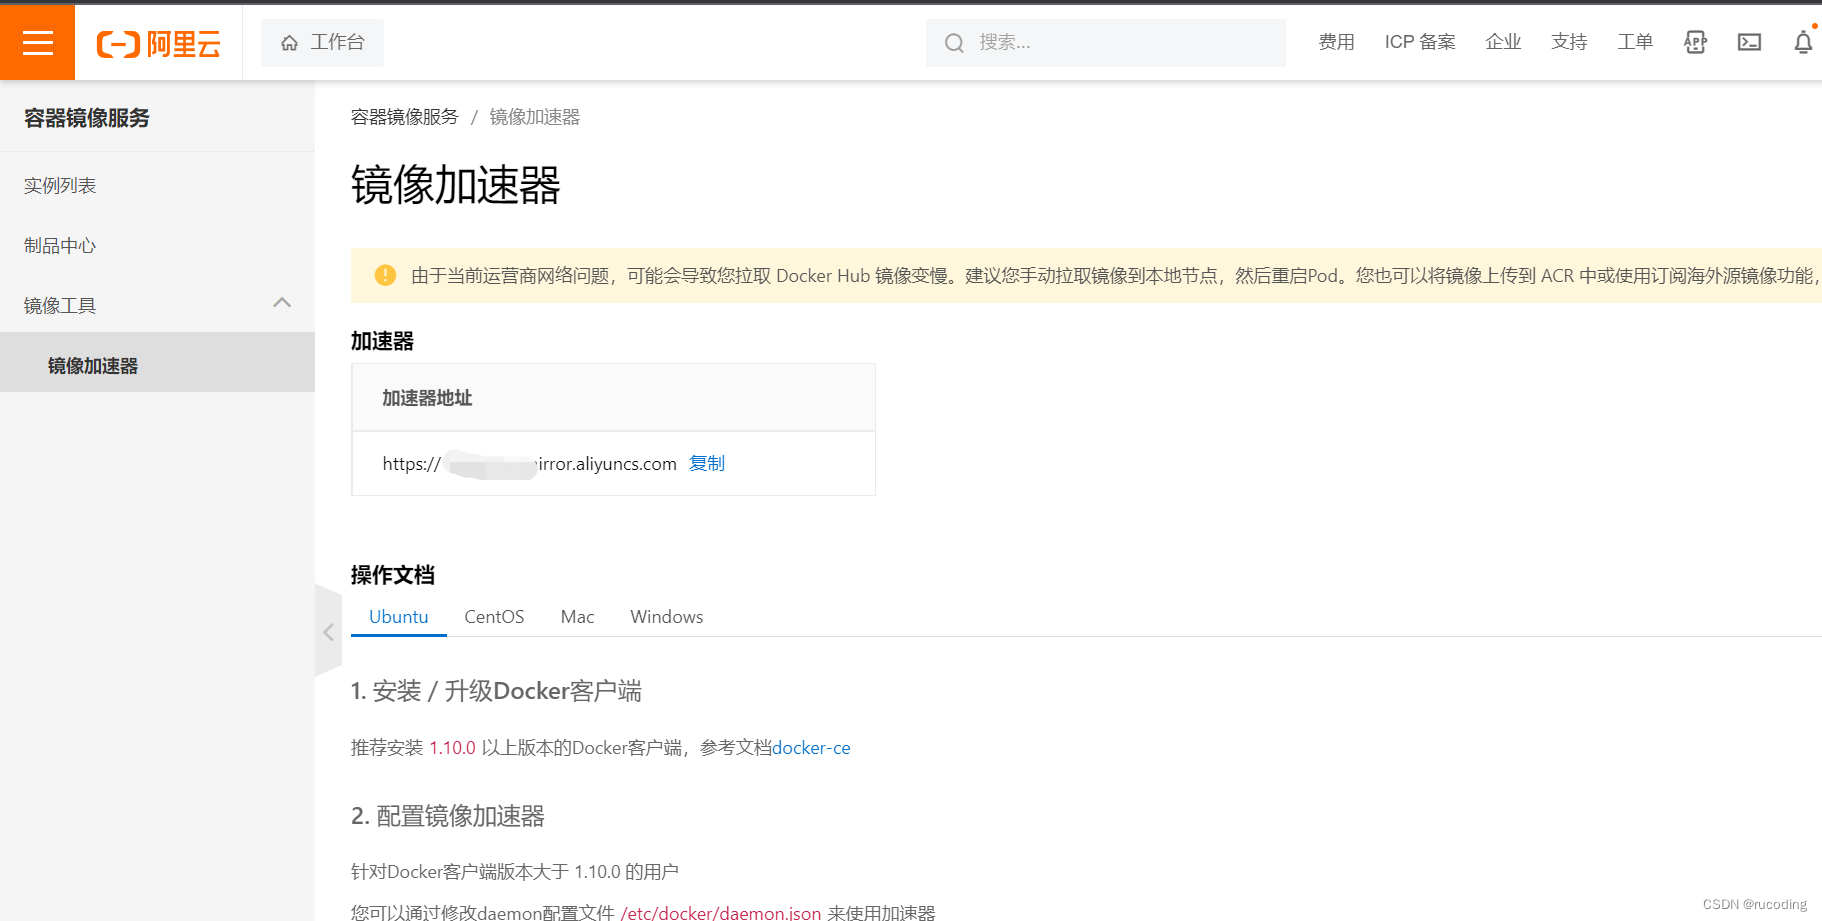1822x921 pixels.
Task: Click the 工作台 home icon
Action: click(x=290, y=42)
